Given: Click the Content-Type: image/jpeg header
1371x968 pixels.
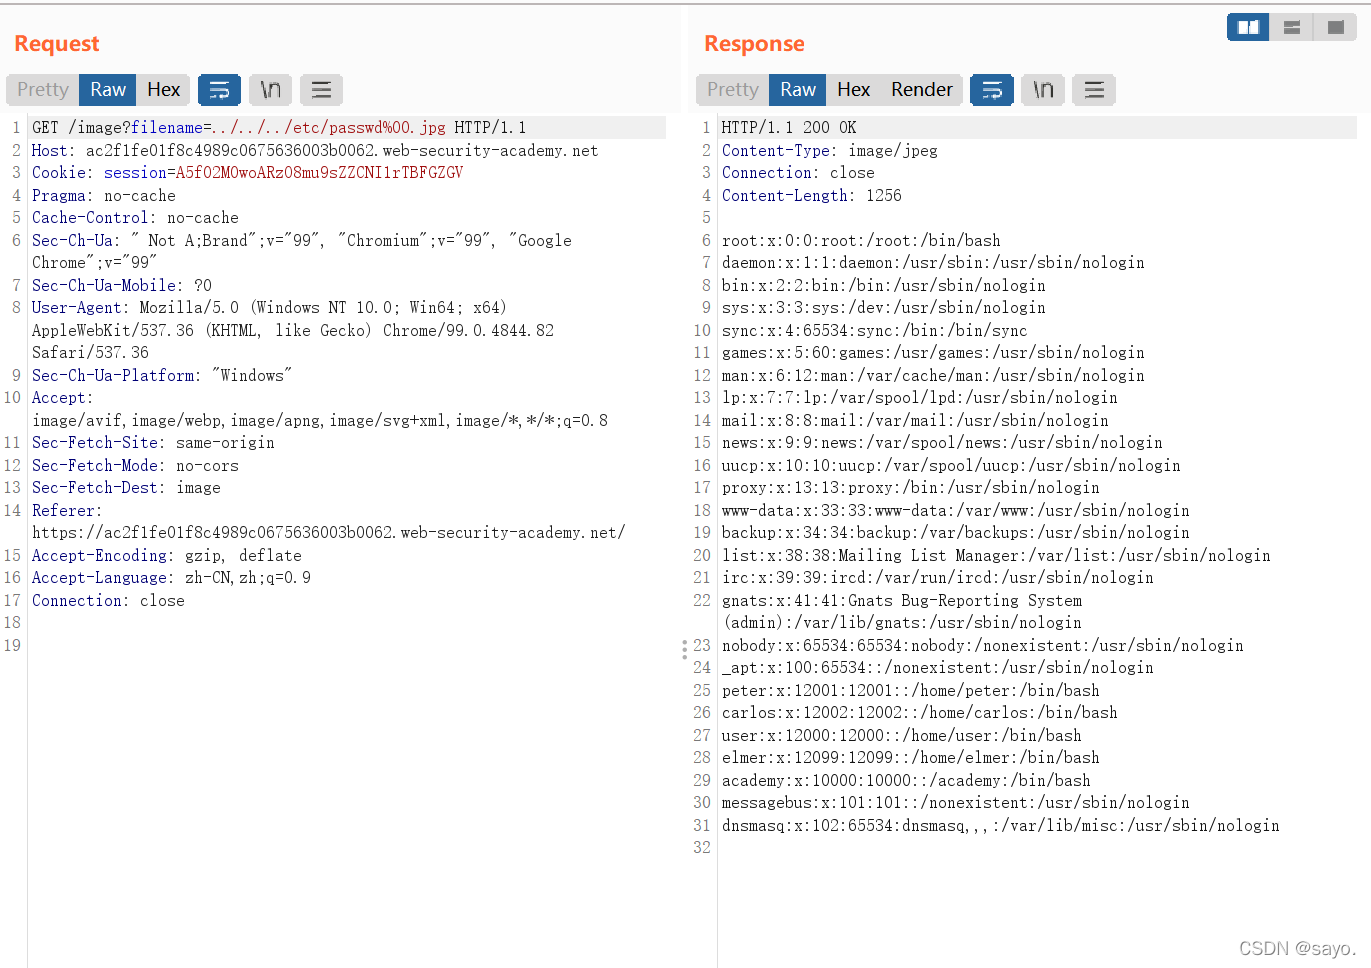Looking at the screenshot, I should pyautogui.click(x=830, y=151).
